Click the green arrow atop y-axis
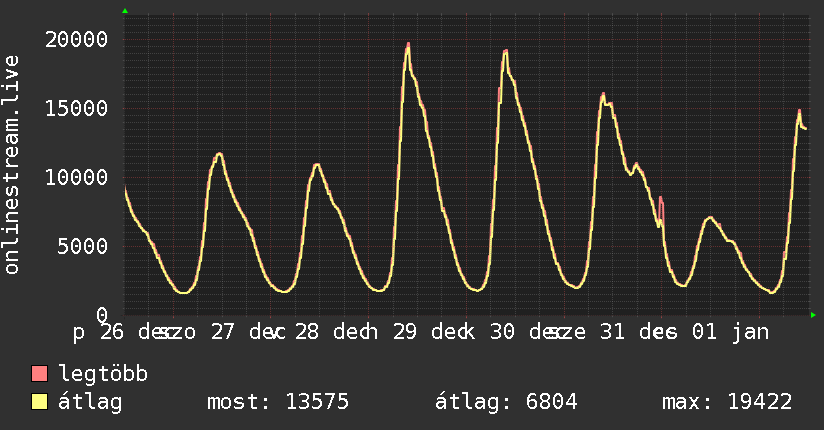Image resolution: width=824 pixels, height=430 pixels. pyautogui.click(x=125, y=11)
